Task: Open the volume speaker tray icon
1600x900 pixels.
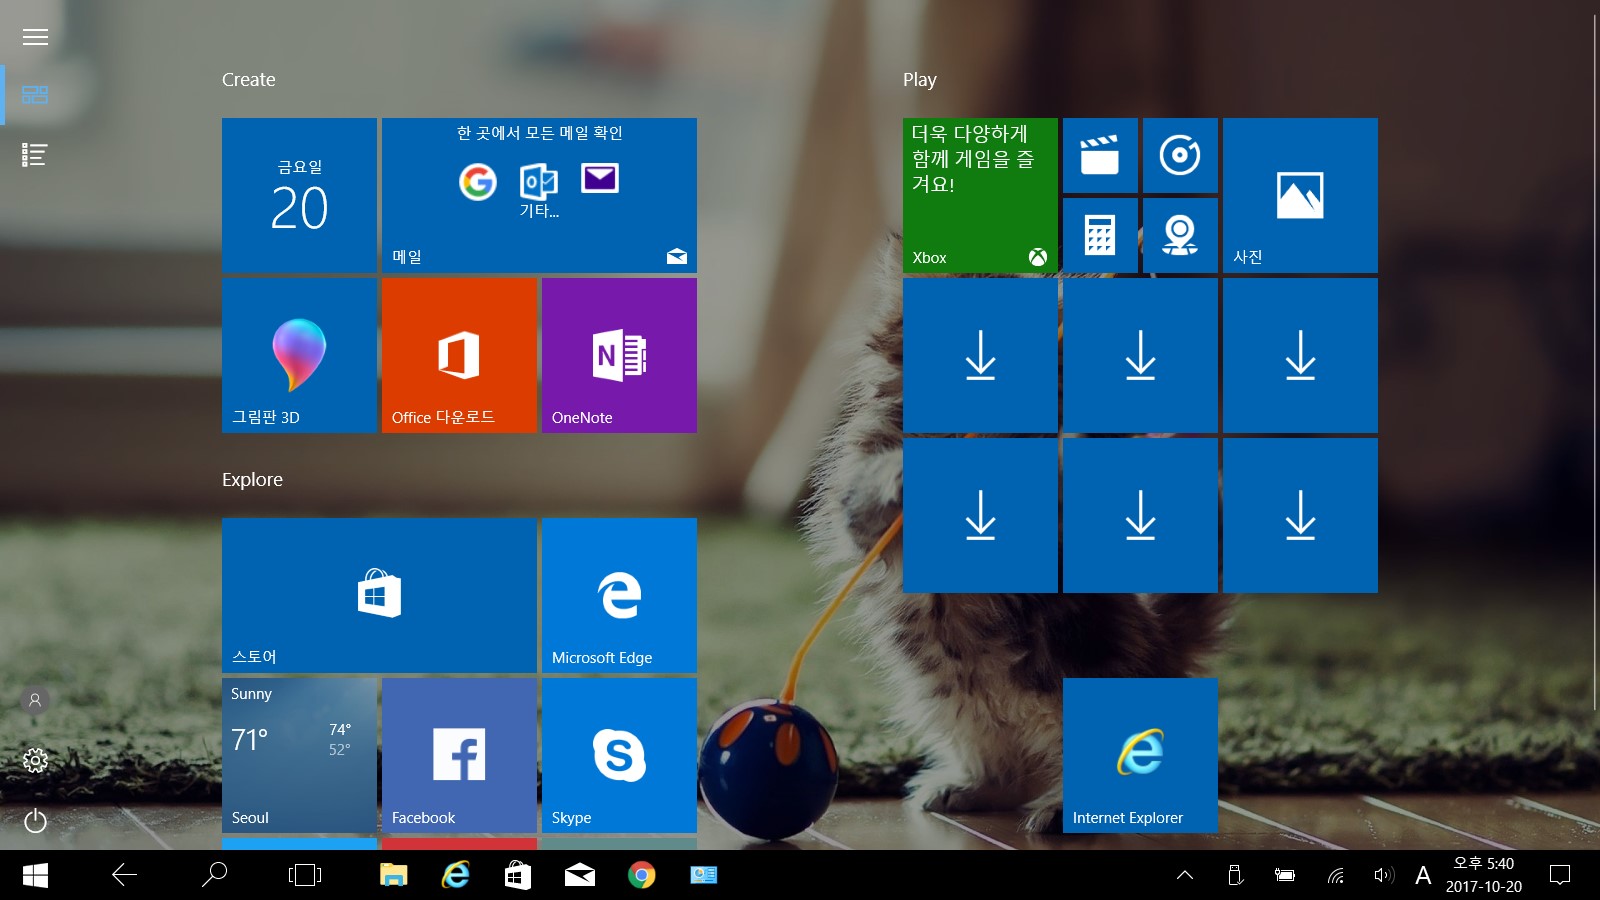Action: [1384, 875]
